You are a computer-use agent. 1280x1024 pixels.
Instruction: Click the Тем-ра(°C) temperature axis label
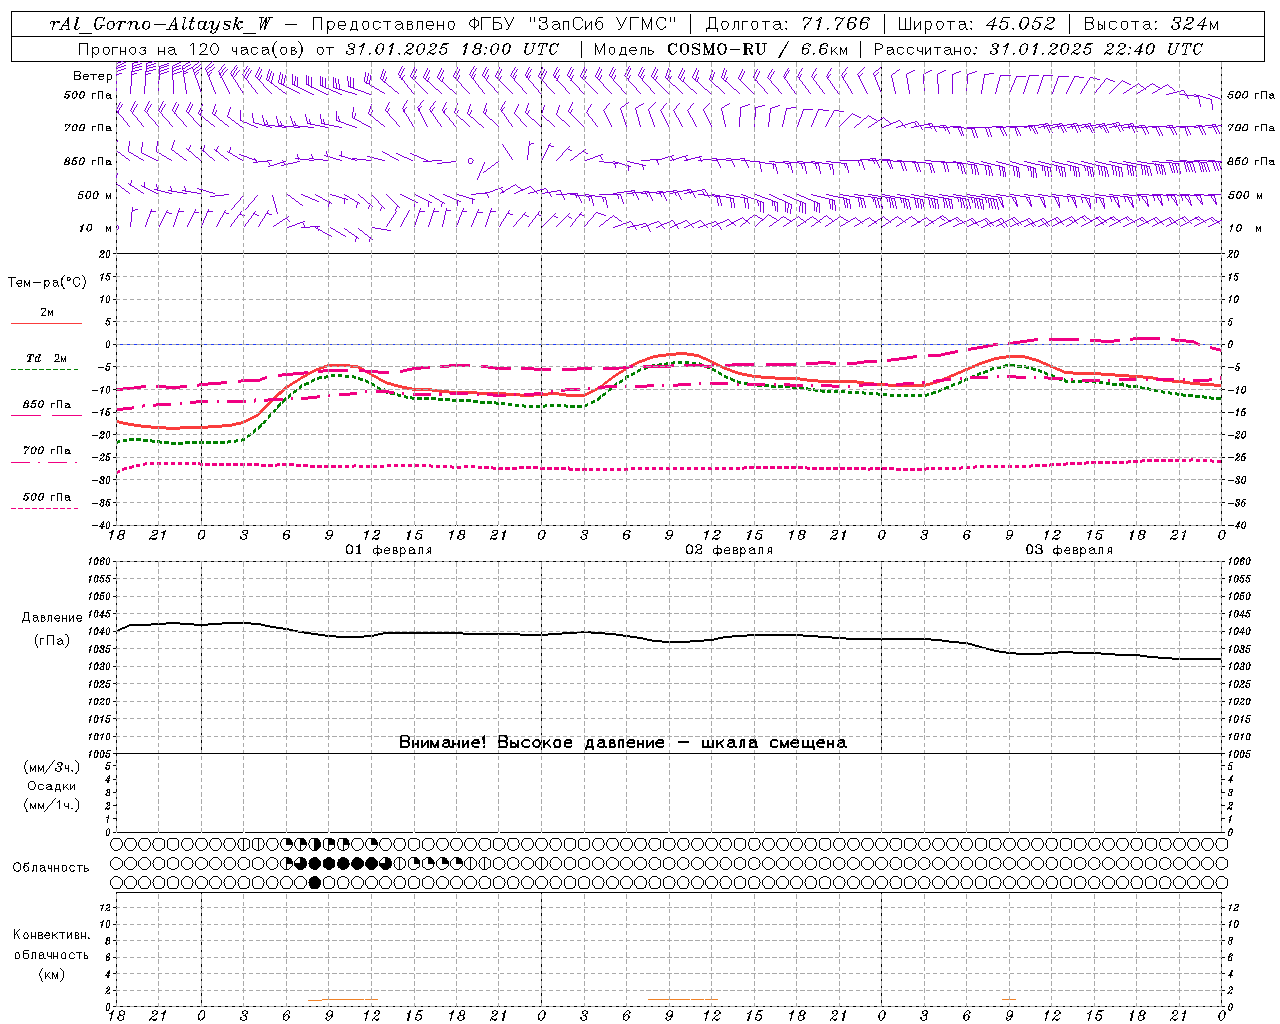pos(47,283)
